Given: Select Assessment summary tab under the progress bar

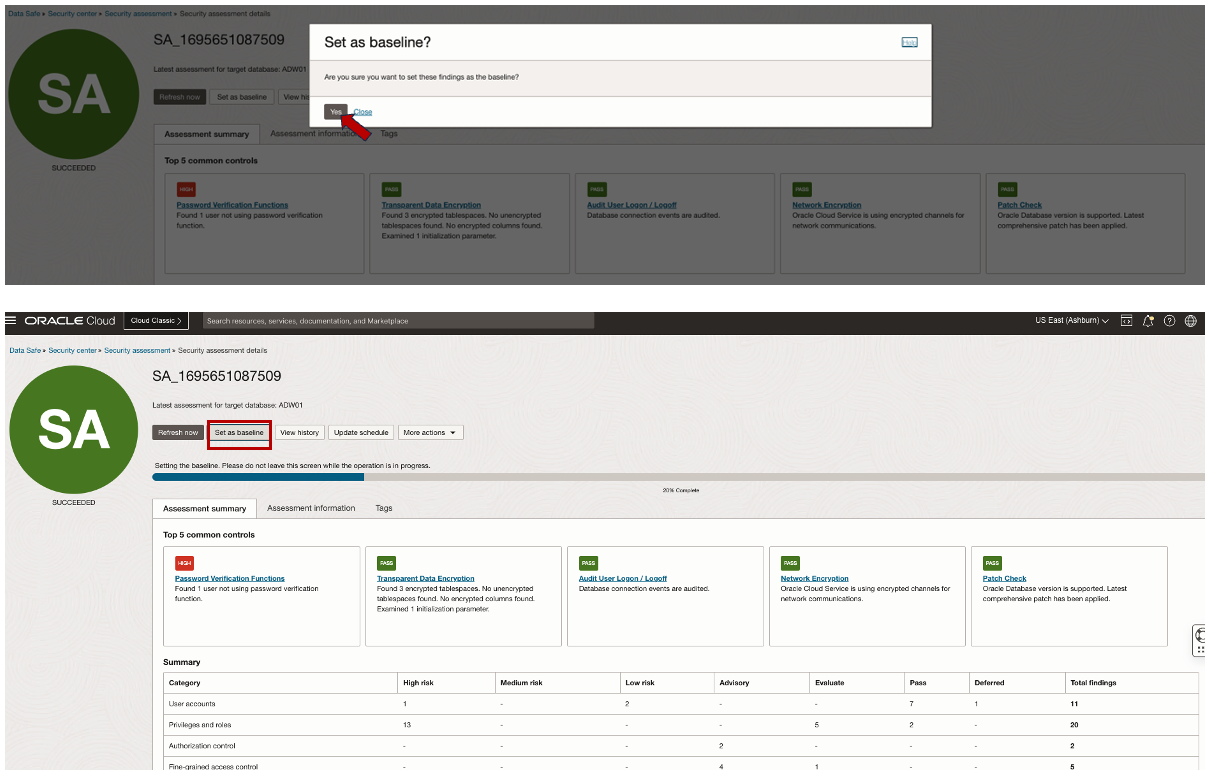Looking at the screenshot, I should coord(204,508).
